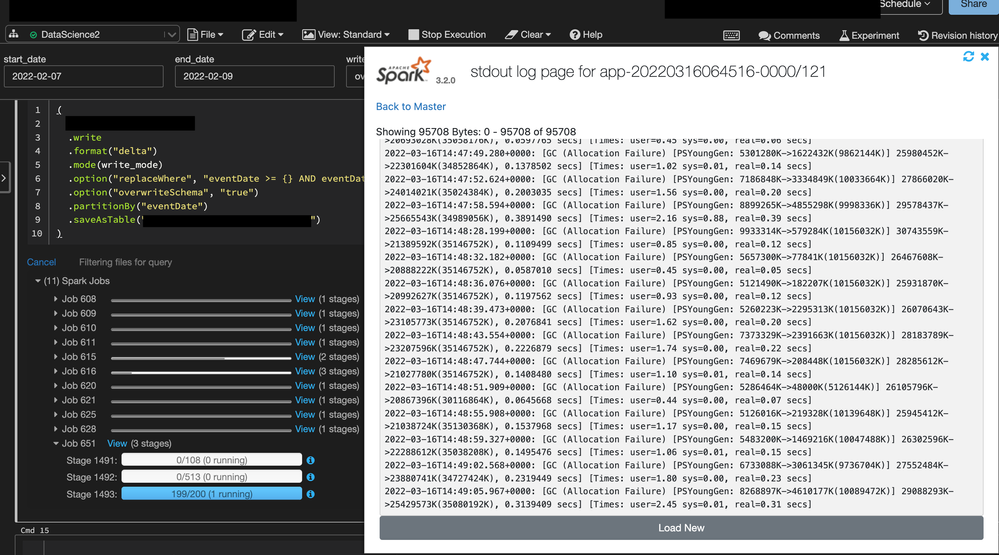This screenshot has width=999, height=555.
Task: Click the Load New button
Action: pyautogui.click(x=681, y=528)
